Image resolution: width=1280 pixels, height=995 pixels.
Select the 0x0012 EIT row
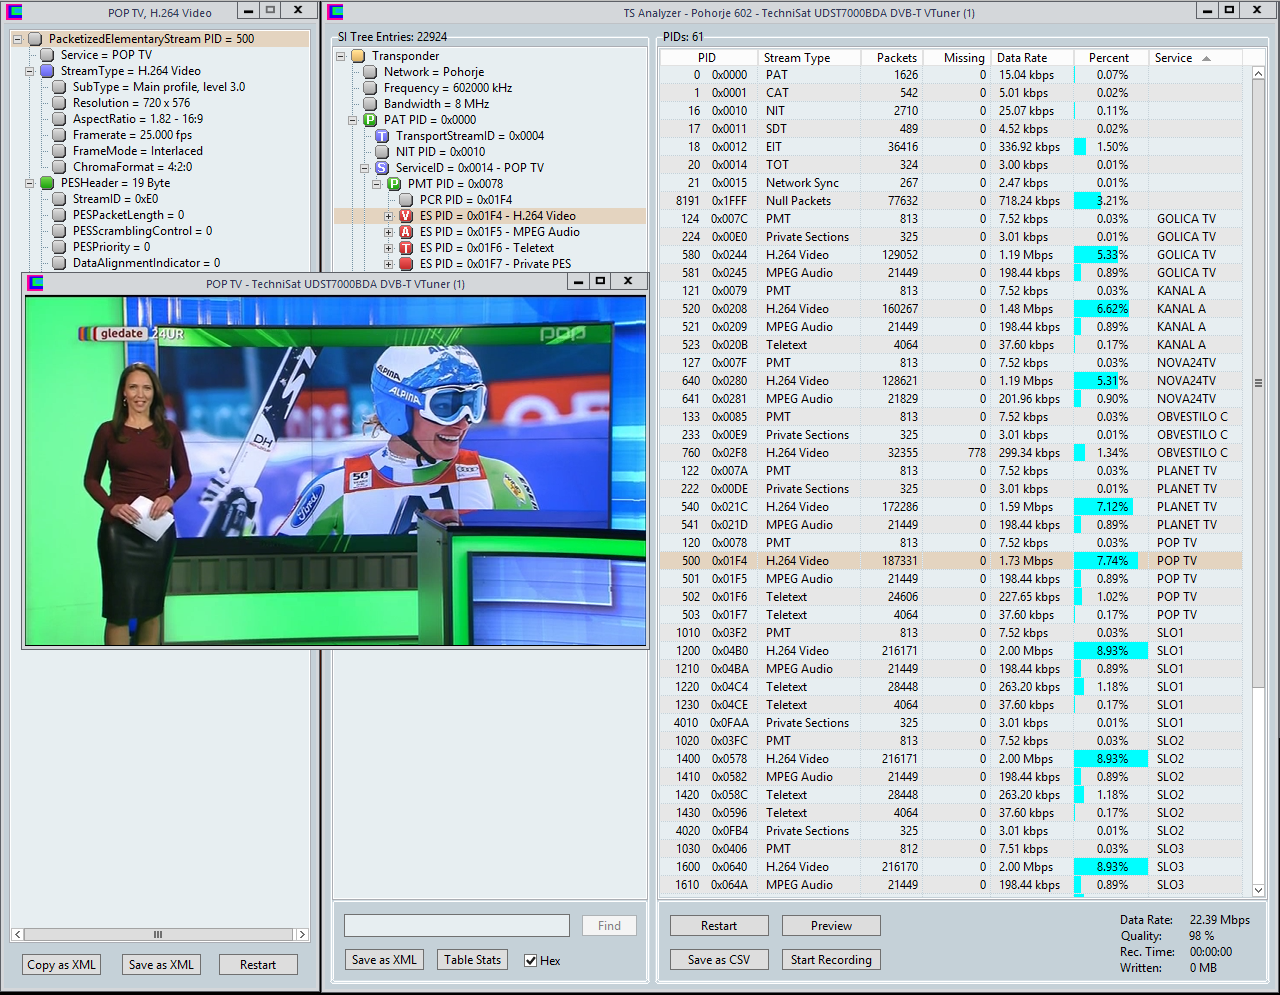pyautogui.click(x=951, y=147)
